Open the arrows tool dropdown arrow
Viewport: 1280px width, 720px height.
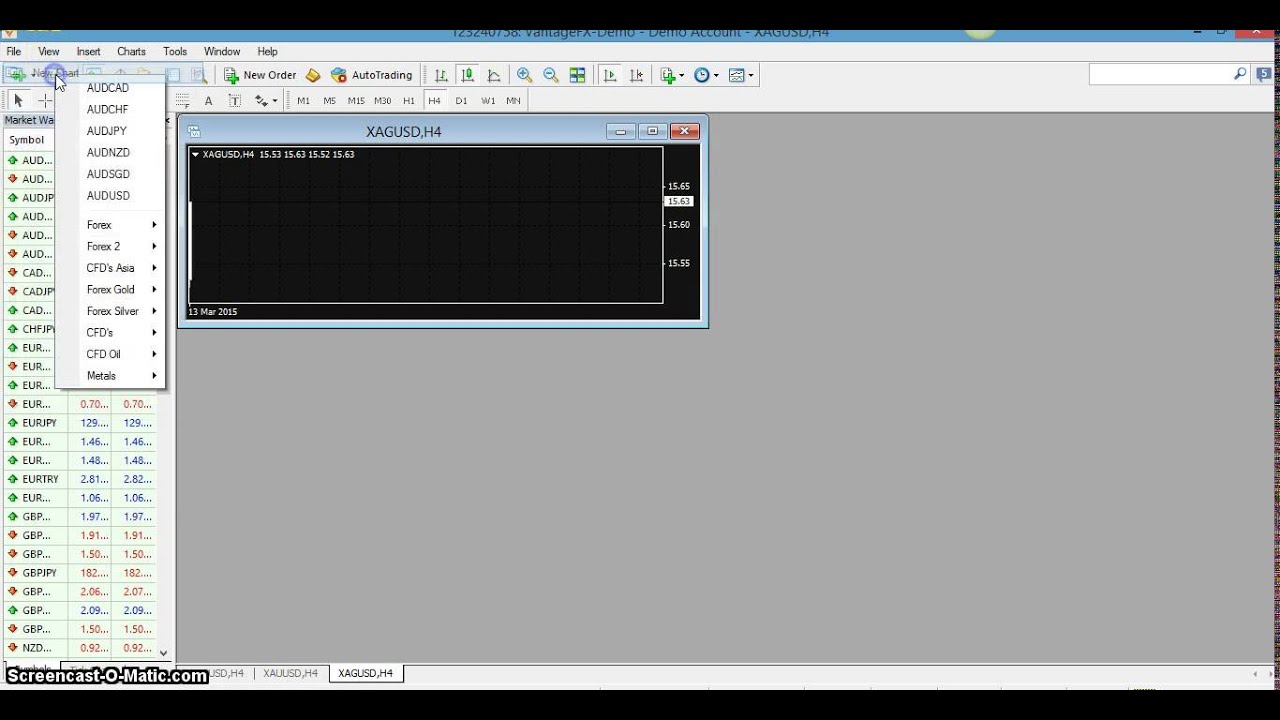[274, 100]
